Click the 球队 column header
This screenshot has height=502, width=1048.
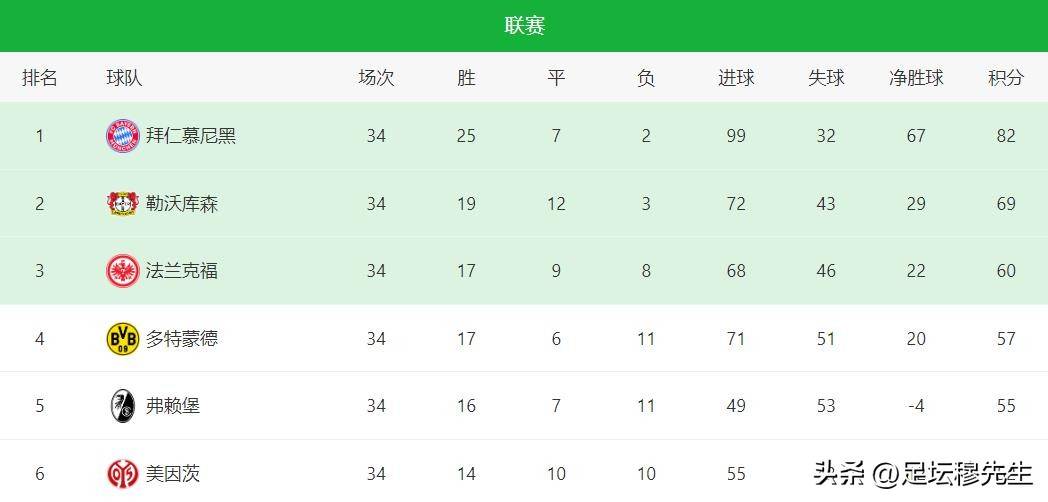(x=124, y=78)
